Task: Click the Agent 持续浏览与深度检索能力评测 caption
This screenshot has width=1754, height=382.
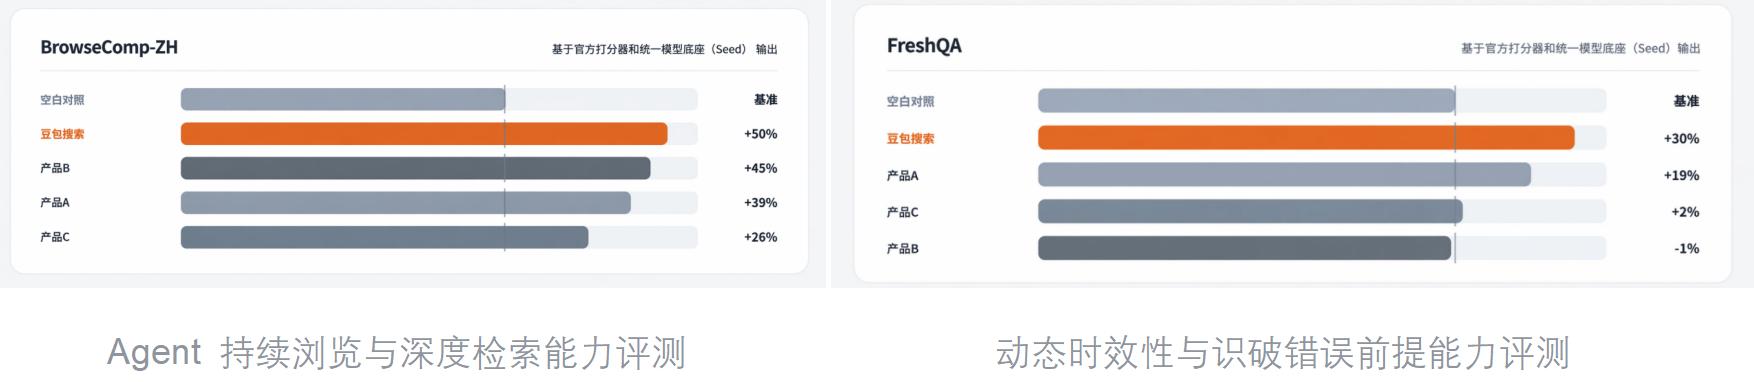Action: pyautogui.click(x=396, y=353)
